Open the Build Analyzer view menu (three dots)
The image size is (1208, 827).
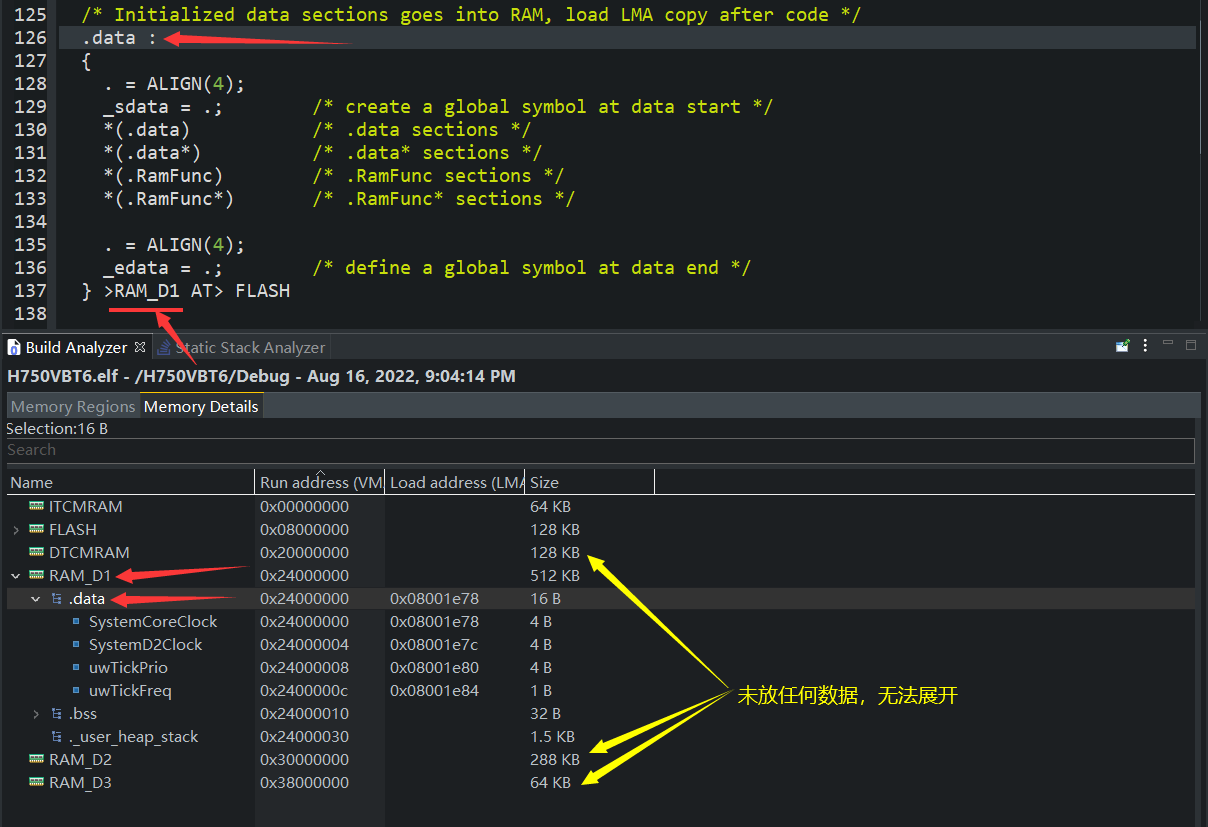click(1145, 346)
